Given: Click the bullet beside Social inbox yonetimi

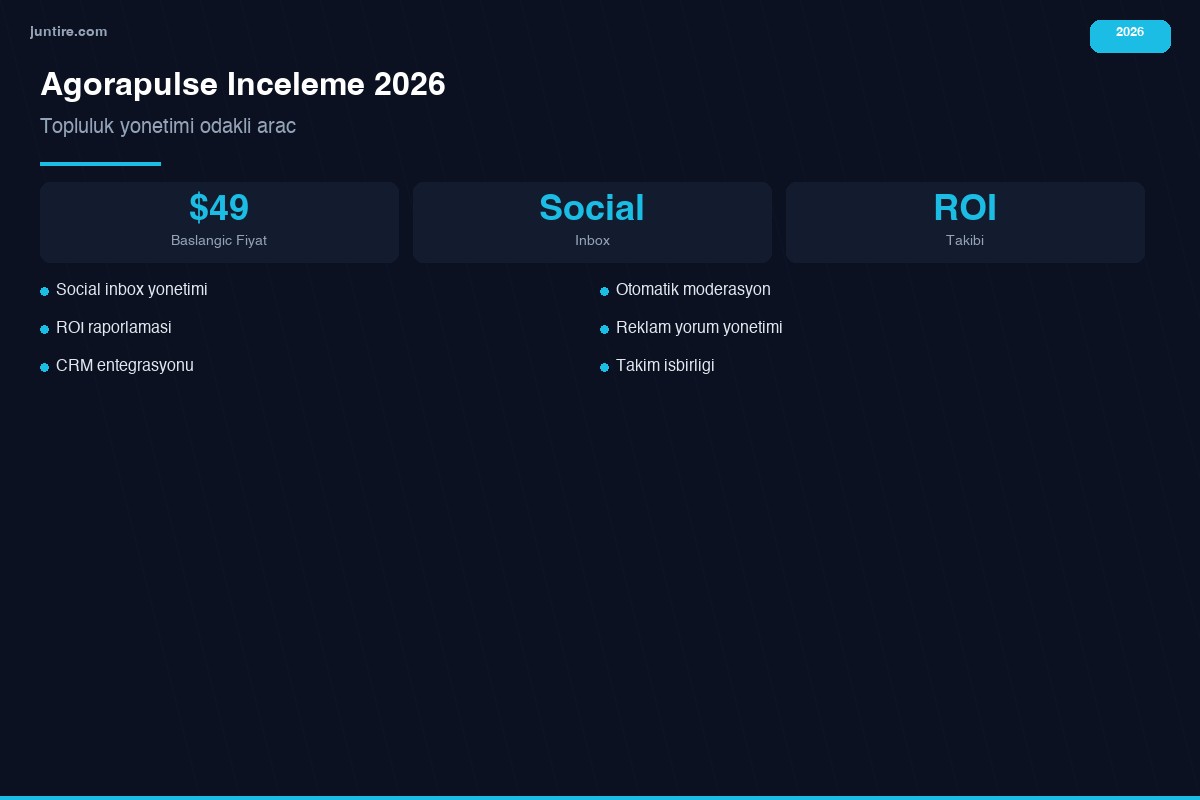Looking at the screenshot, I should [x=44, y=291].
